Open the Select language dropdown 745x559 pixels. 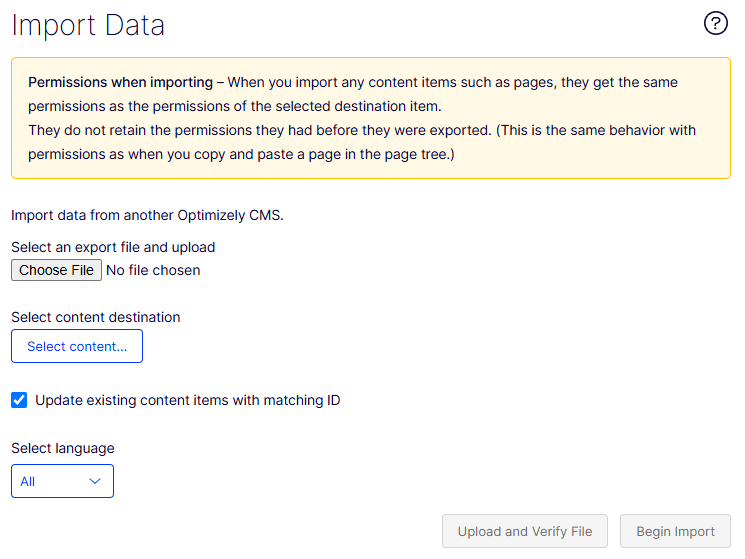pyautogui.click(x=62, y=481)
